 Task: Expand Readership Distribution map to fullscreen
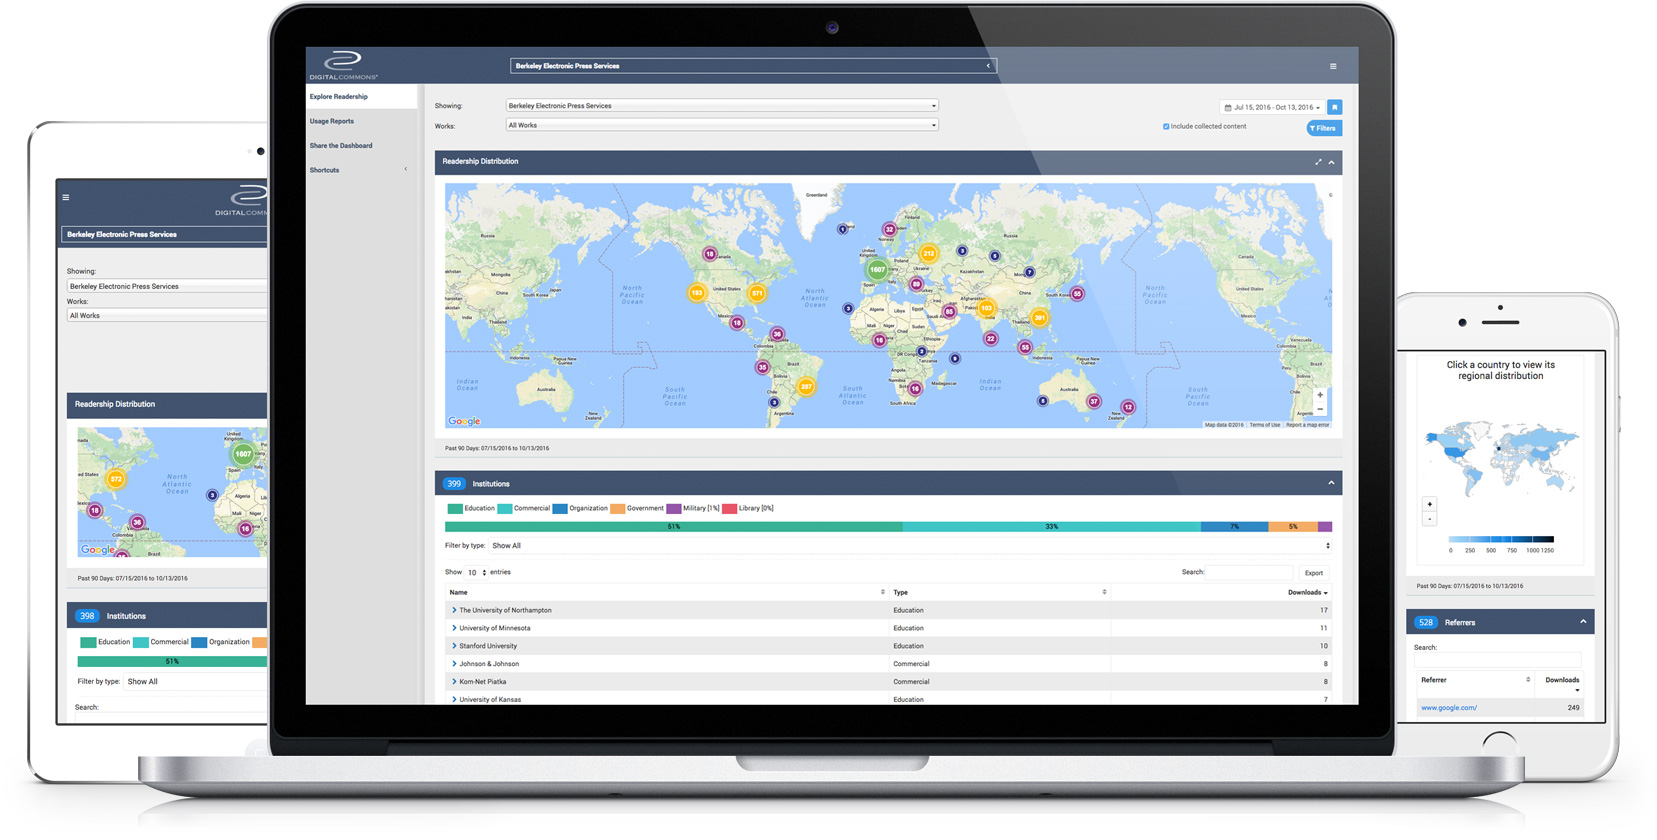tap(1318, 162)
